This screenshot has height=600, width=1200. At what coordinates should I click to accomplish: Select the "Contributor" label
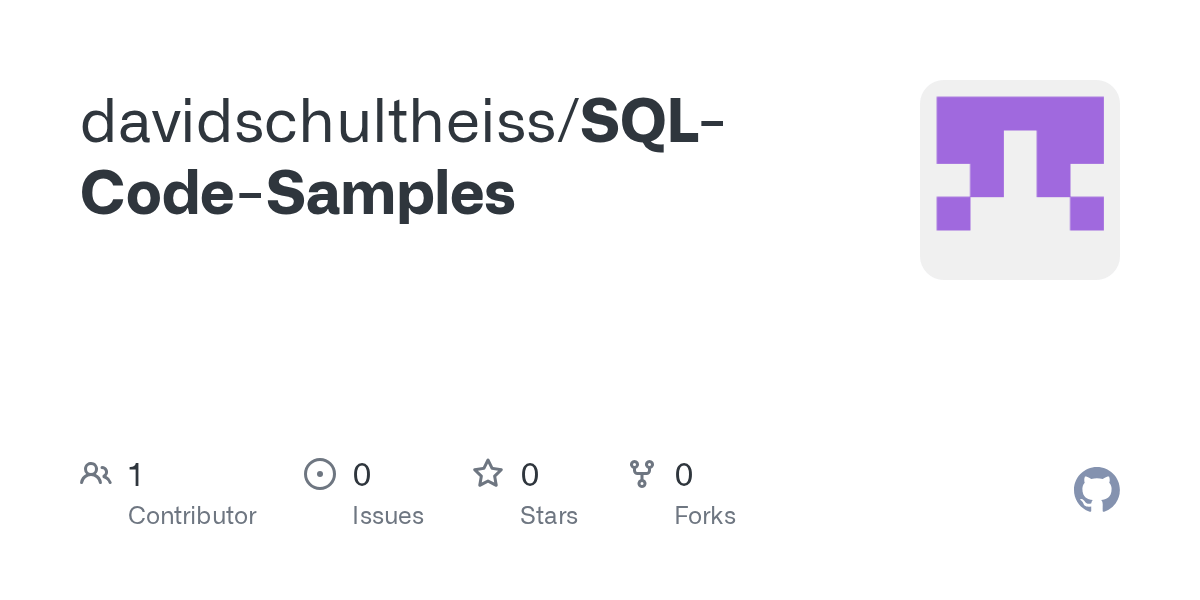pyautogui.click(x=192, y=516)
